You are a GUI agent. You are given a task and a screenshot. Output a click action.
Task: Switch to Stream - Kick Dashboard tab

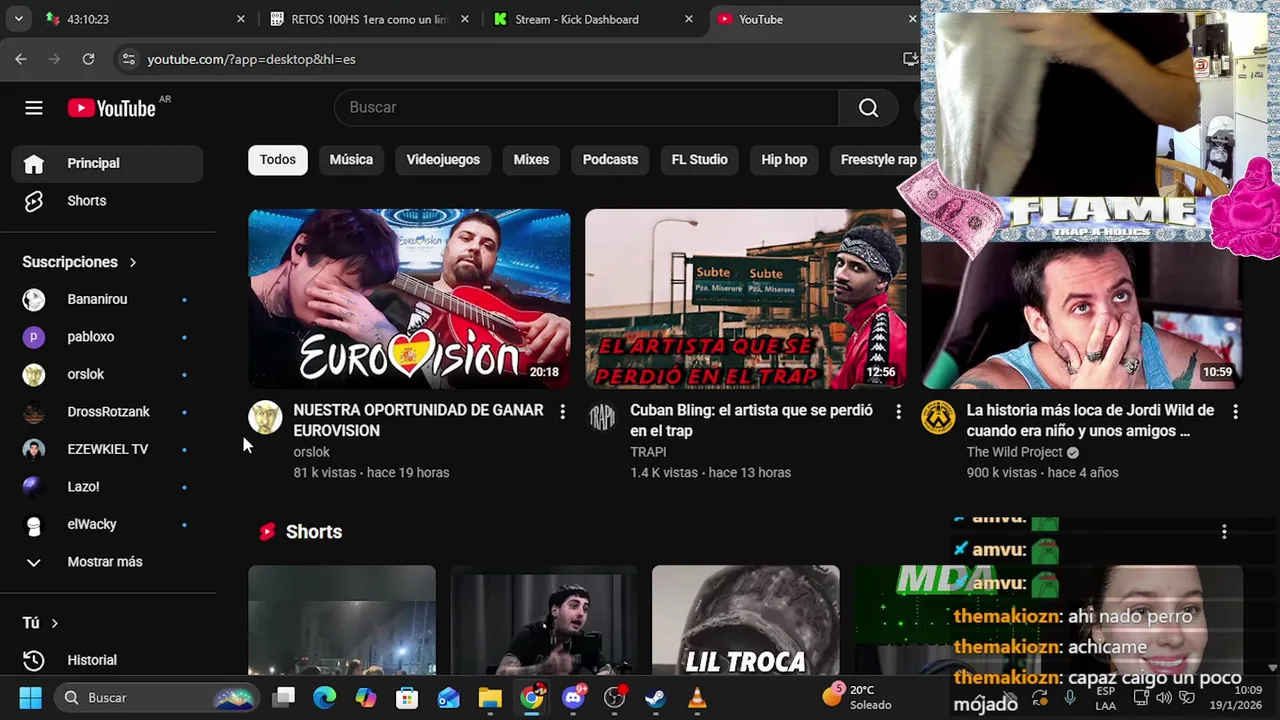tap(594, 19)
